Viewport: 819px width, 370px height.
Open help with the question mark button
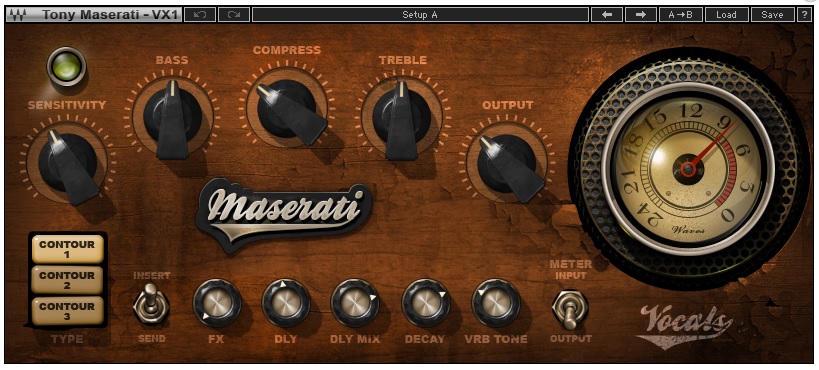click(x=804, y=15)
